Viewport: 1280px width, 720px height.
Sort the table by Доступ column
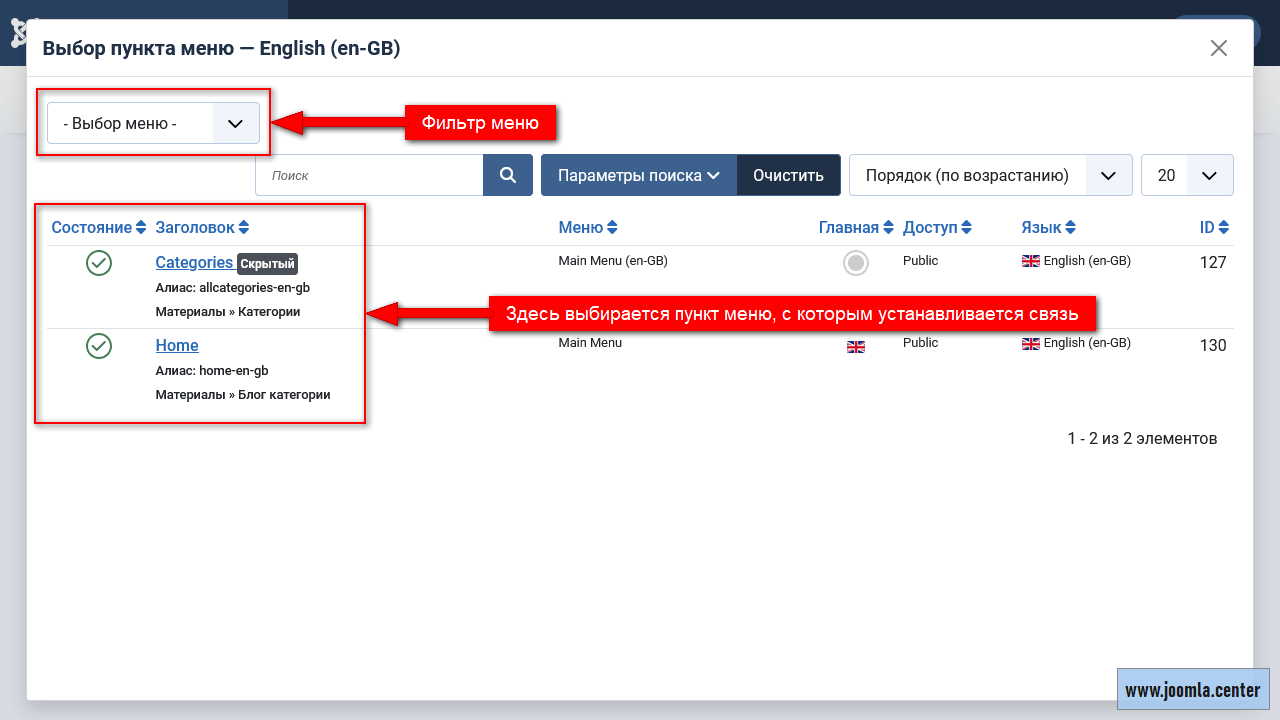coord(937,228)
